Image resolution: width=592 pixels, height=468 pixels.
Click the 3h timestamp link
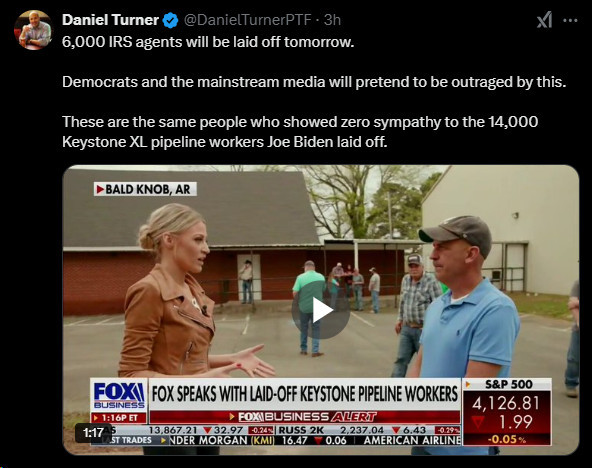[x=332, y=20]
